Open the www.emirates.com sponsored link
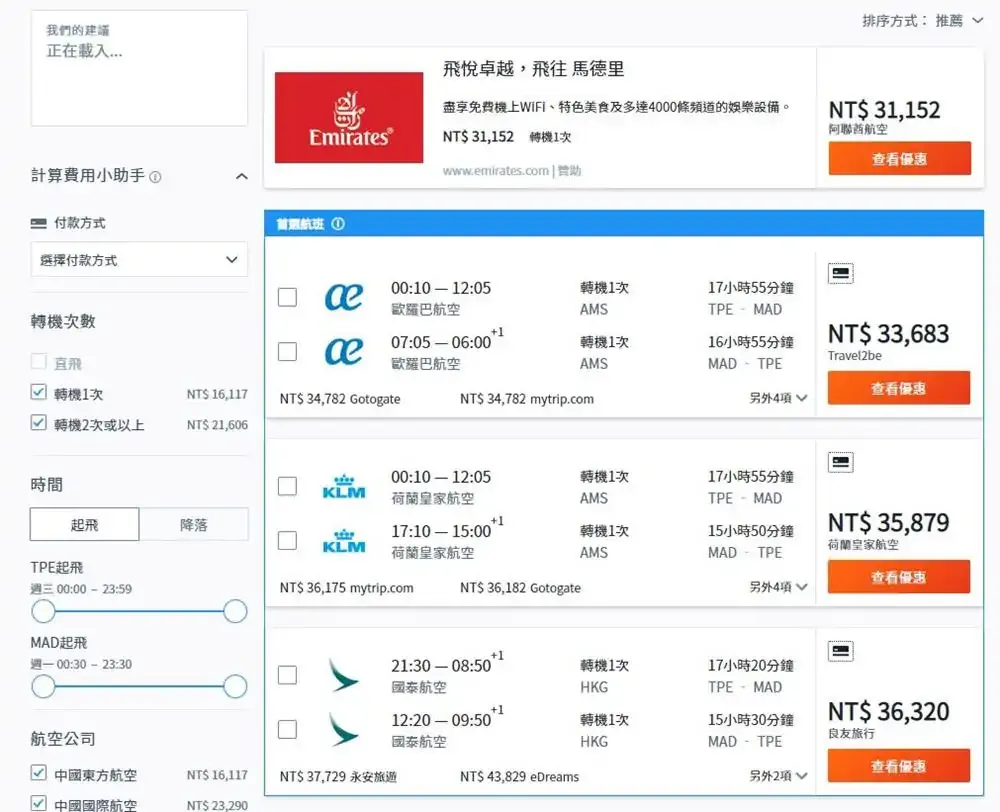The image size is (1000, 812). [x=496, y=171]
